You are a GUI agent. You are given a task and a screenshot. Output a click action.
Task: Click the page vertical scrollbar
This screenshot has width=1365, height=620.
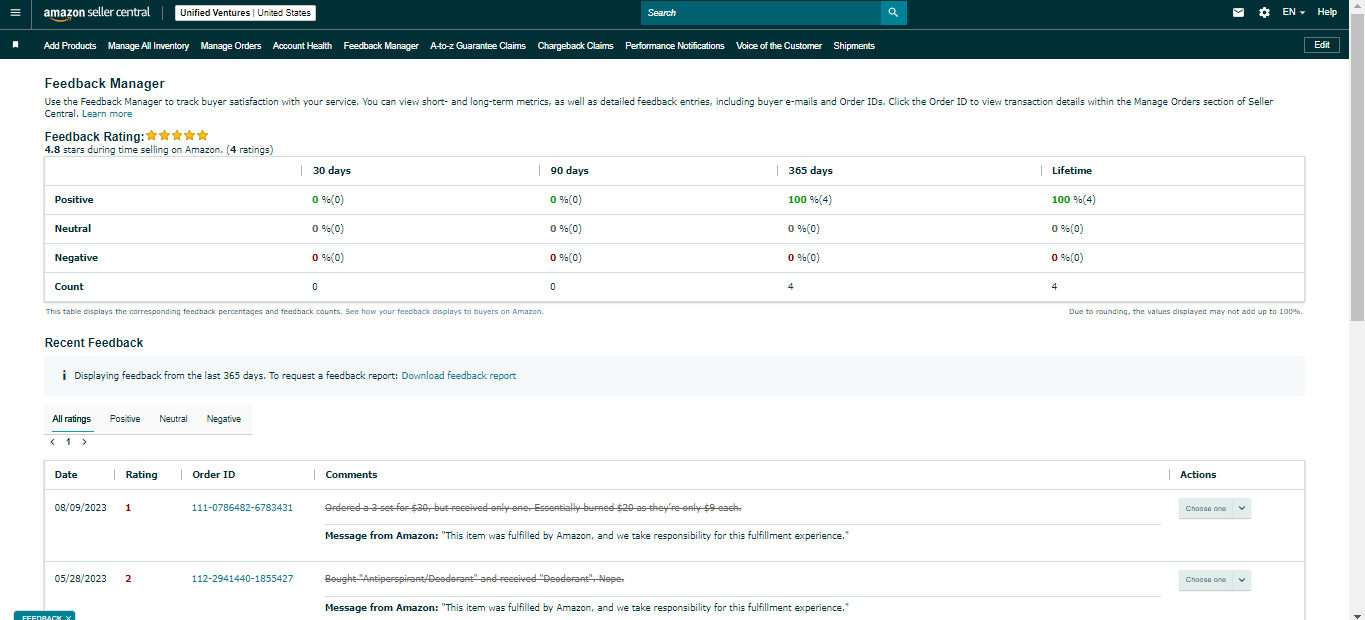pyautogui.click(x=1357, y=310)
